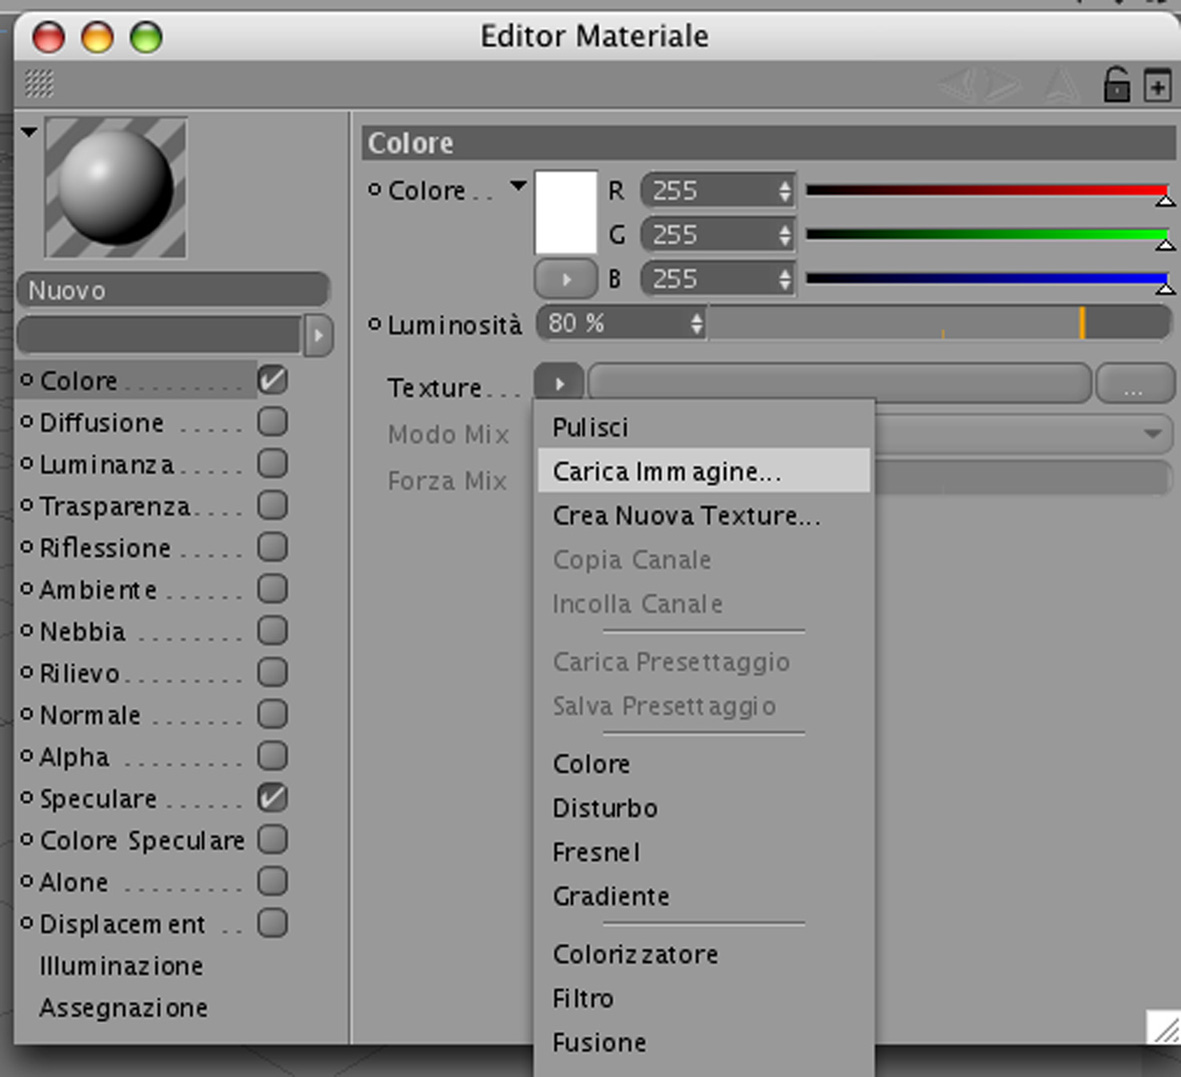This screenshot has height=1077, width=1181.
Task: Open the Modo Mix dropdown arrow
Action: click(1152, 434)
